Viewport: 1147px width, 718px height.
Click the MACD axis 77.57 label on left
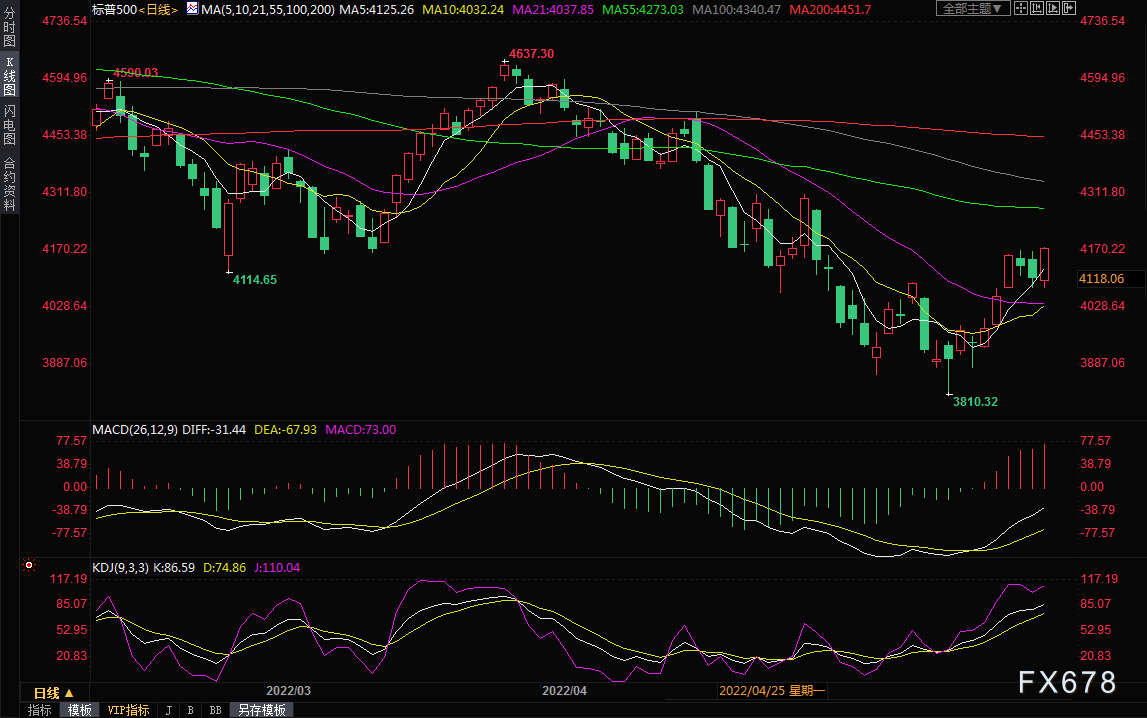click(x=72, y=441)
